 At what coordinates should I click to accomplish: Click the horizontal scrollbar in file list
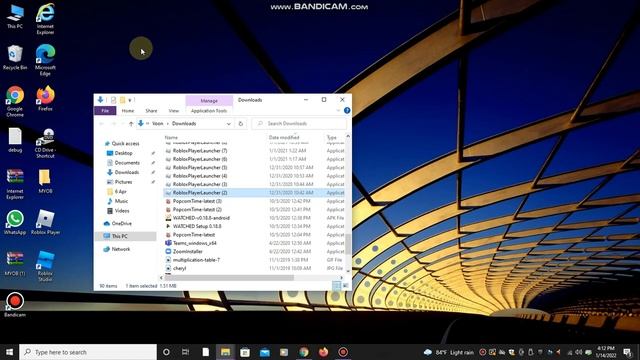229,278
